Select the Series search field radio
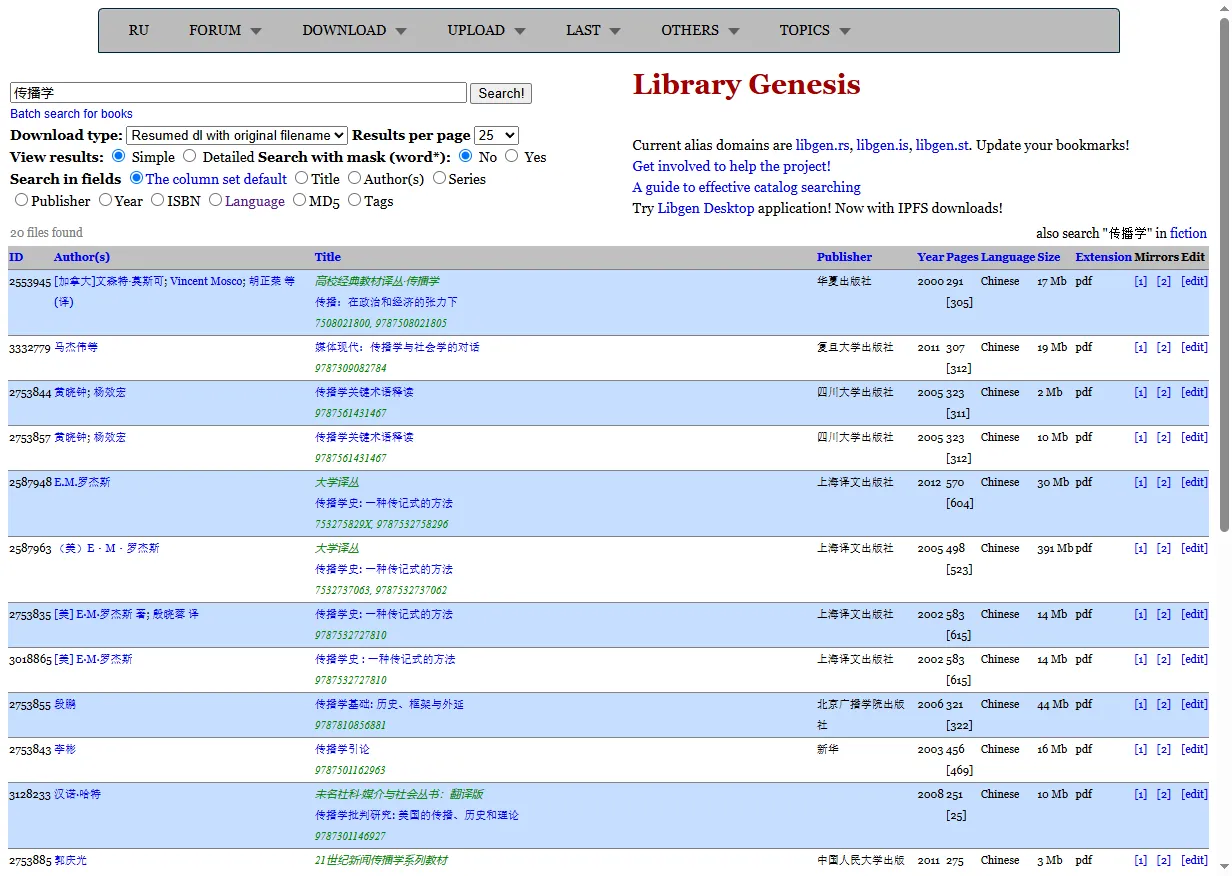Image resolution: width=1232 pixels, height=876 pixels. (x=439, y=178)
